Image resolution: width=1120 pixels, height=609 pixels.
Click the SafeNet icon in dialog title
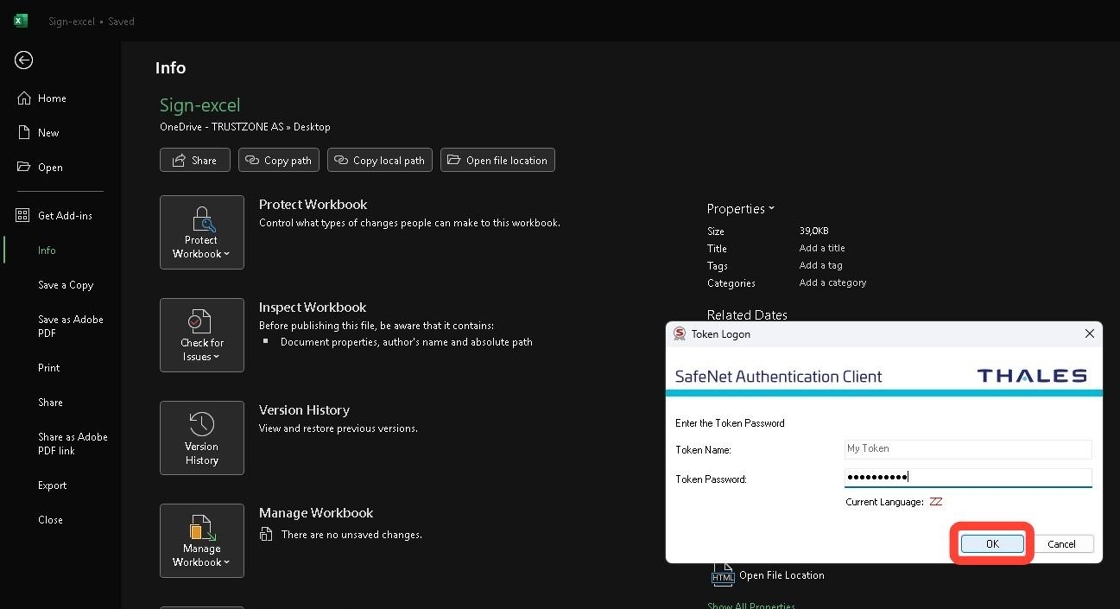(x=679, y=333)
